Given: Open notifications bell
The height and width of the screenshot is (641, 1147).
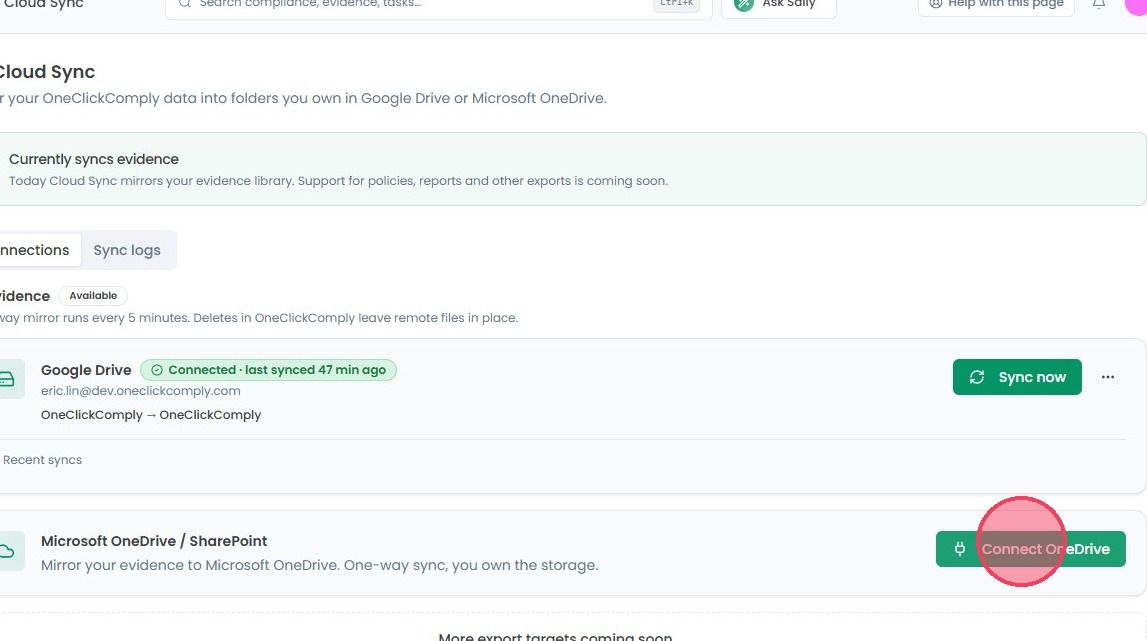Looking at the screenshot, I should (1099, 4).
